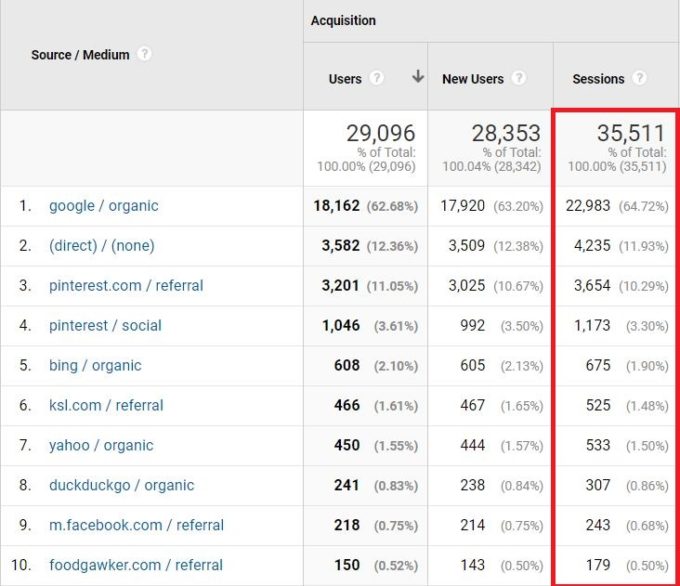Select pinterest.com referral new users 3,025
The image size is (680, 586).
click(467, 285)
